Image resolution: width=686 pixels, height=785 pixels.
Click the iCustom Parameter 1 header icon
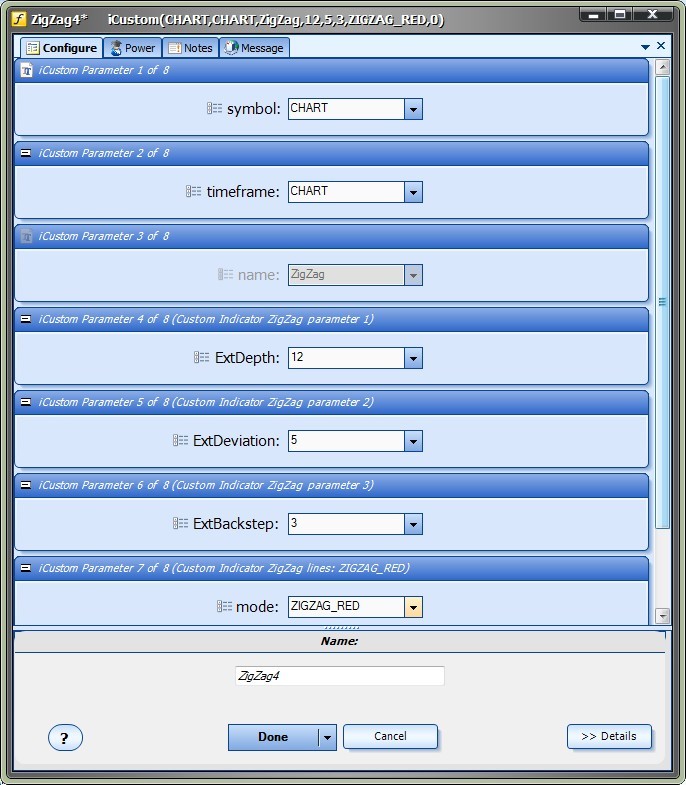tap(27, 70)
